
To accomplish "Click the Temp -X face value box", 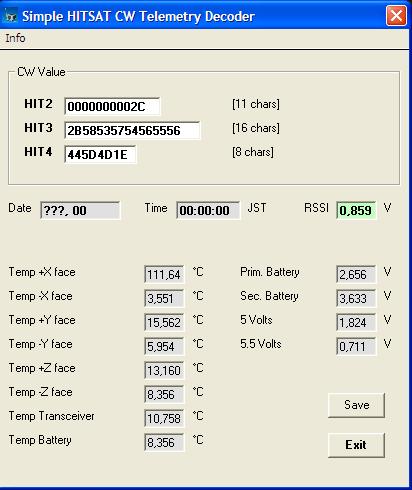I will click(164, 298).
